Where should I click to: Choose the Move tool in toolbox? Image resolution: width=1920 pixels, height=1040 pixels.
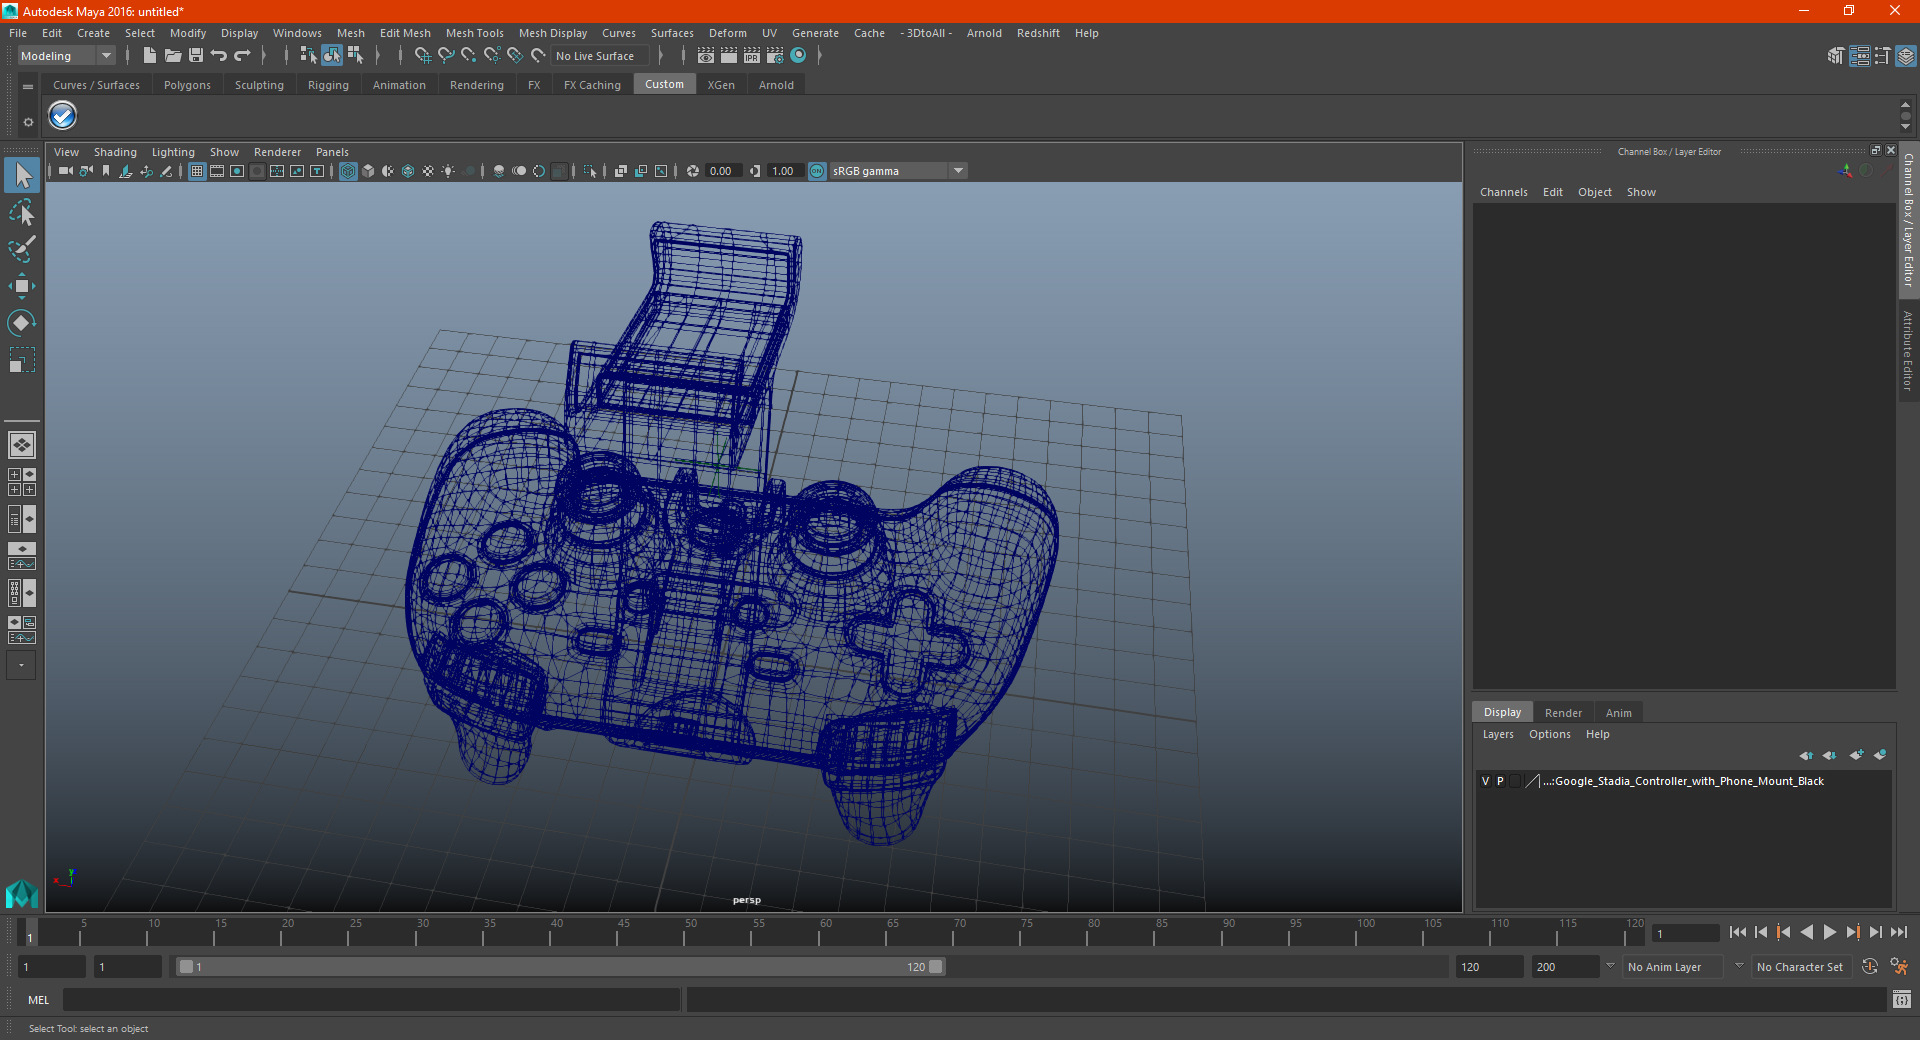[x=22, y=286]
